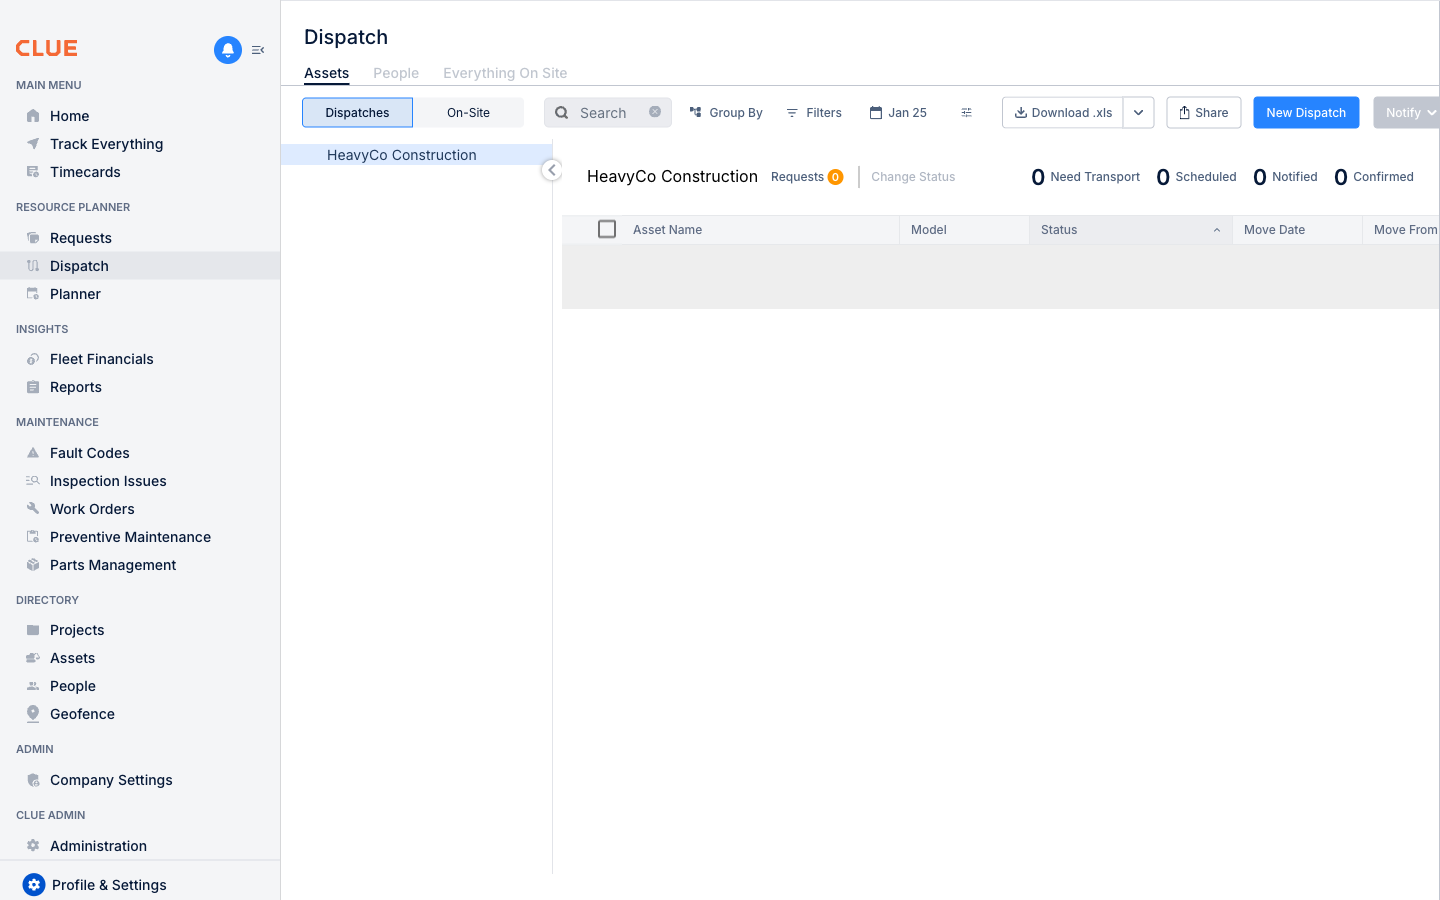1440x900 pixels.
Task: Download the .xls file
Action: click(1063, 113)
